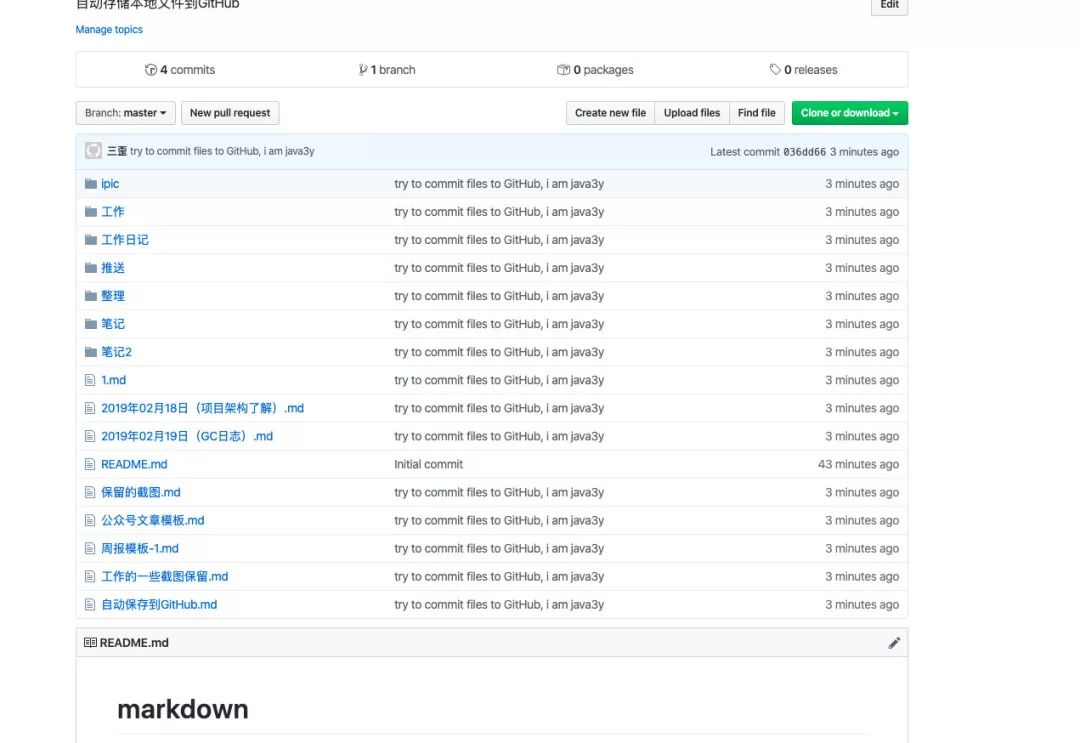
Task: Open the 自动保存到GitHub.md file
Action: click(x=159, y=605)
